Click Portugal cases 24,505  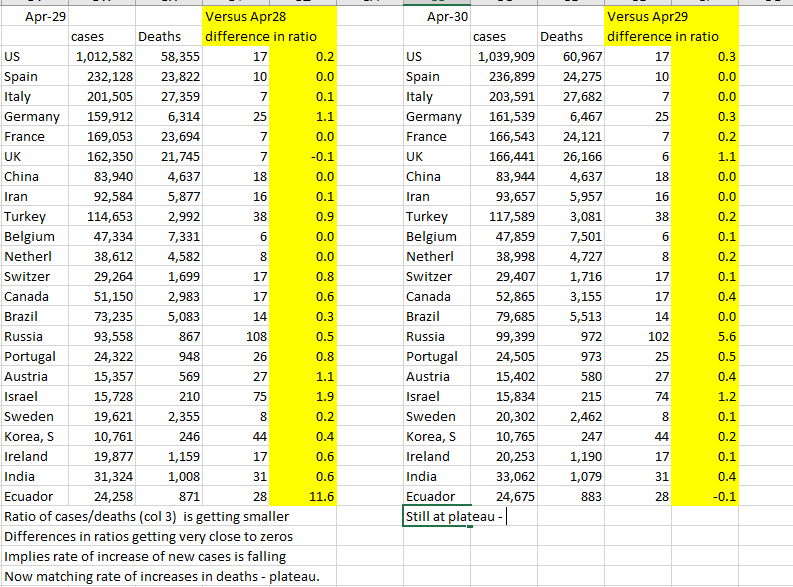504,356
